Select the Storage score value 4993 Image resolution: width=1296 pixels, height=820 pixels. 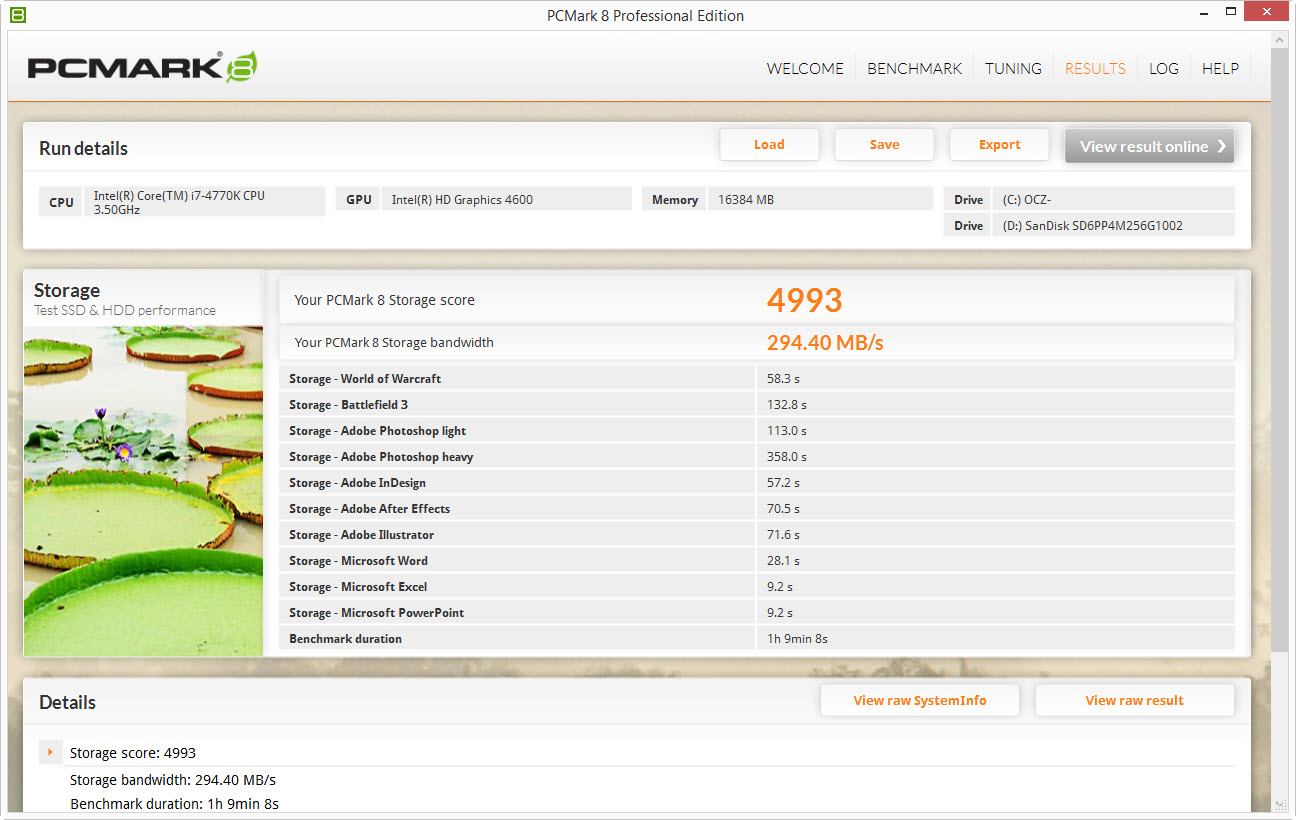(805, 300)
